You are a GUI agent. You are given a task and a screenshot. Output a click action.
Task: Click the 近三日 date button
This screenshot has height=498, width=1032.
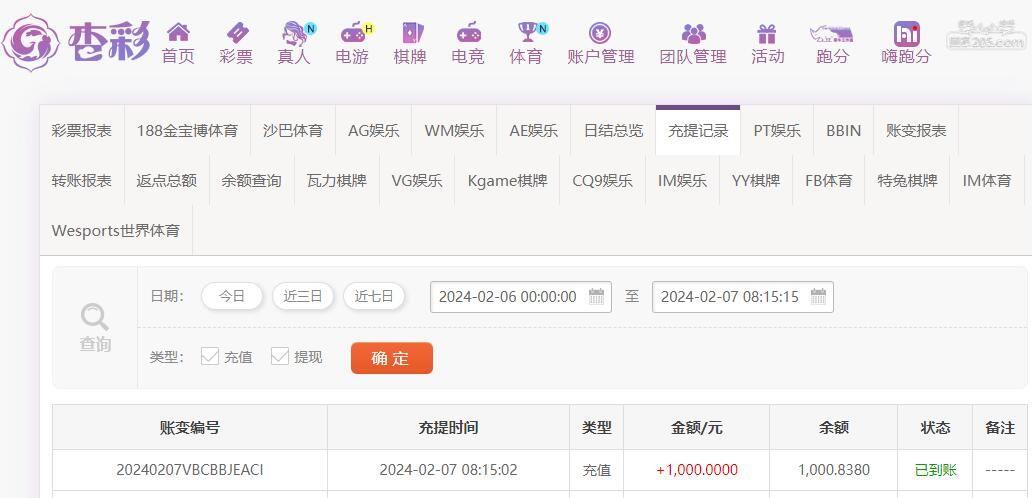coord(303,296)
